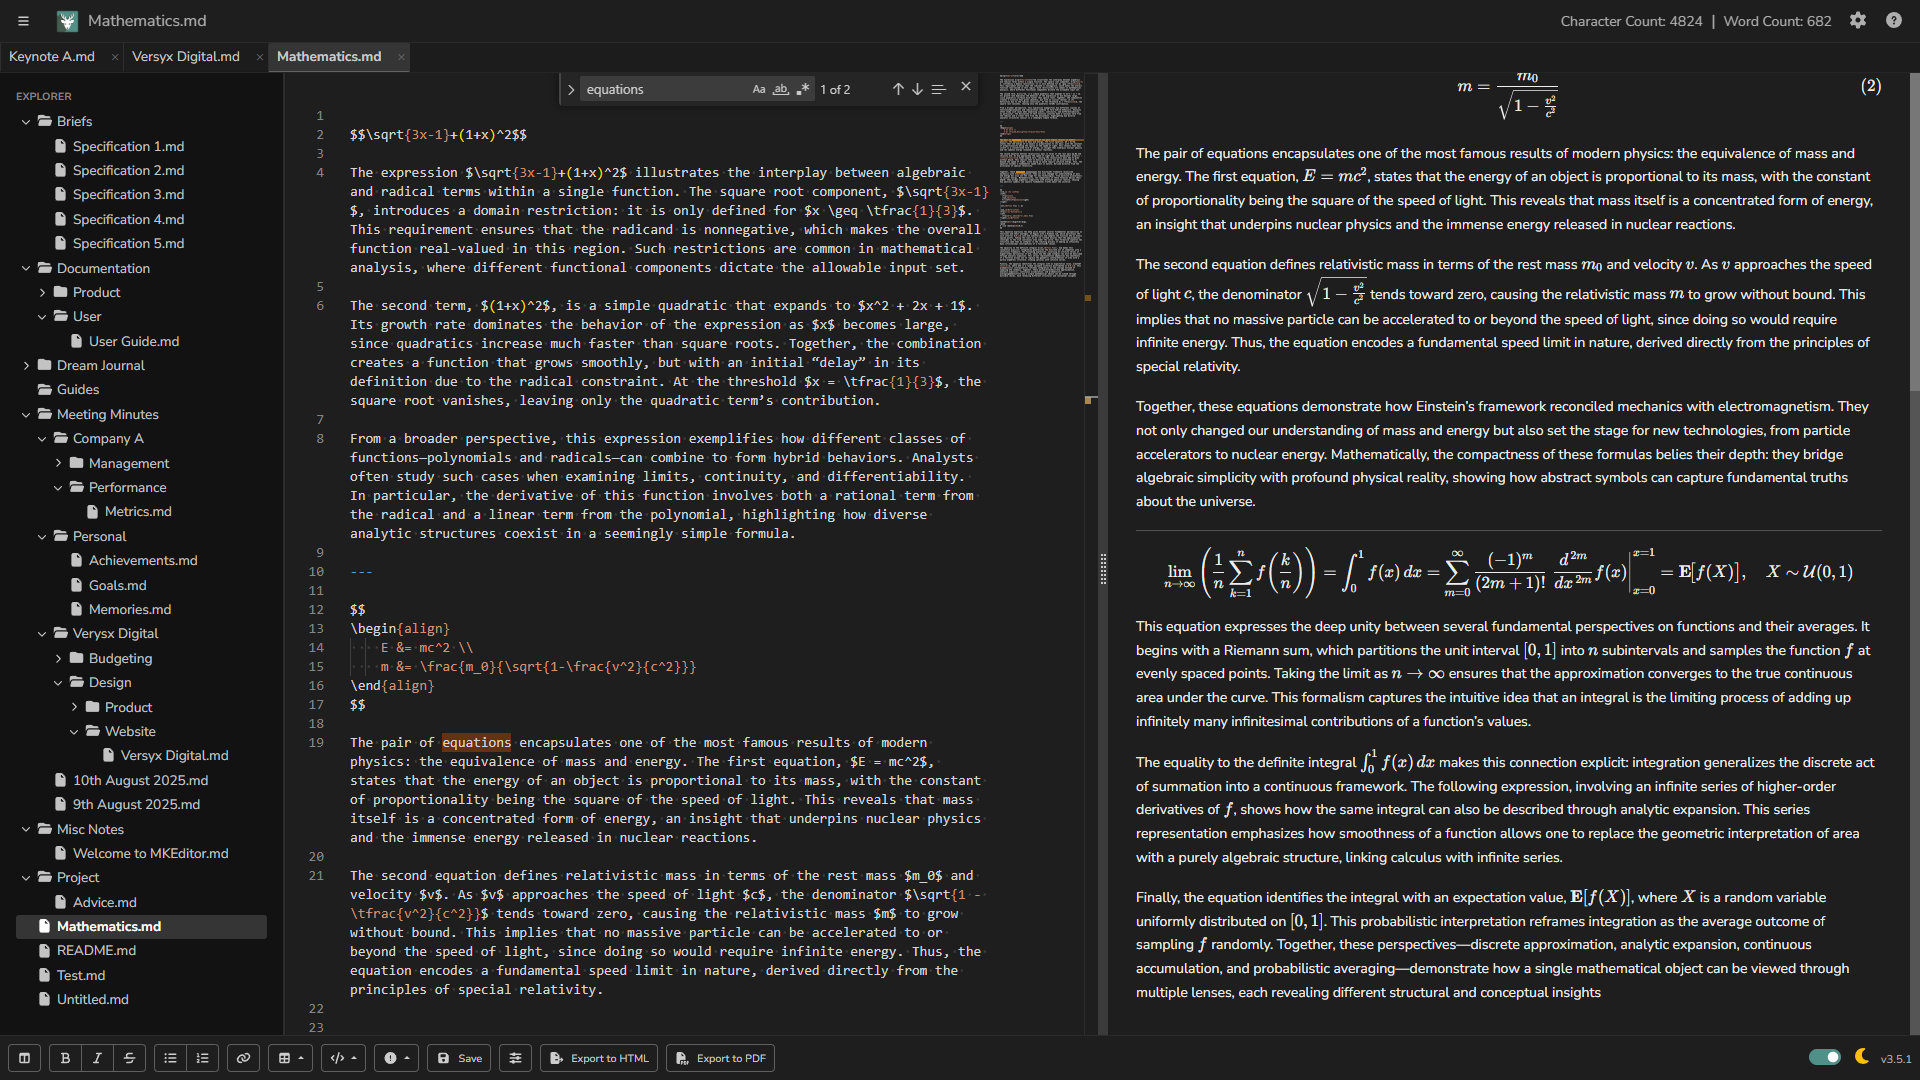
Task: Toggle the side-by-side preview panel icon
Action: (x=24, y=1058)
